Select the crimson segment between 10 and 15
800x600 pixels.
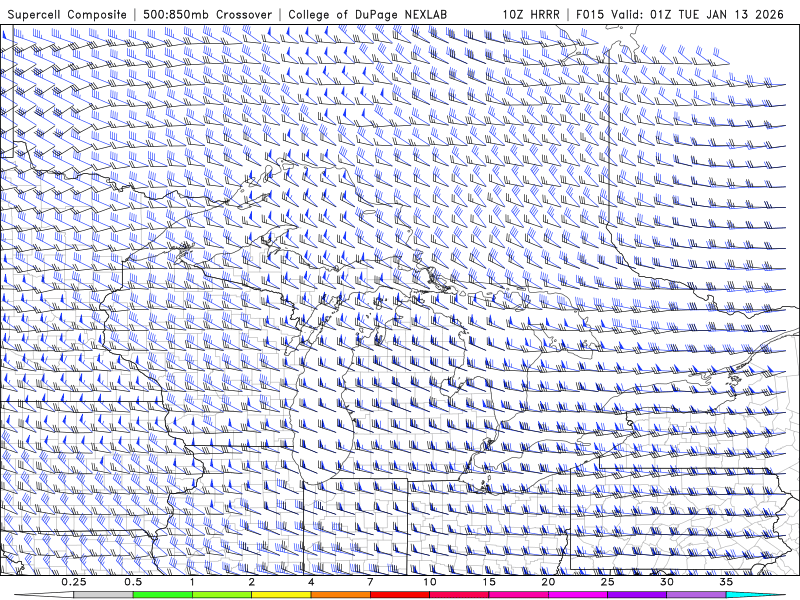point(459,595)
